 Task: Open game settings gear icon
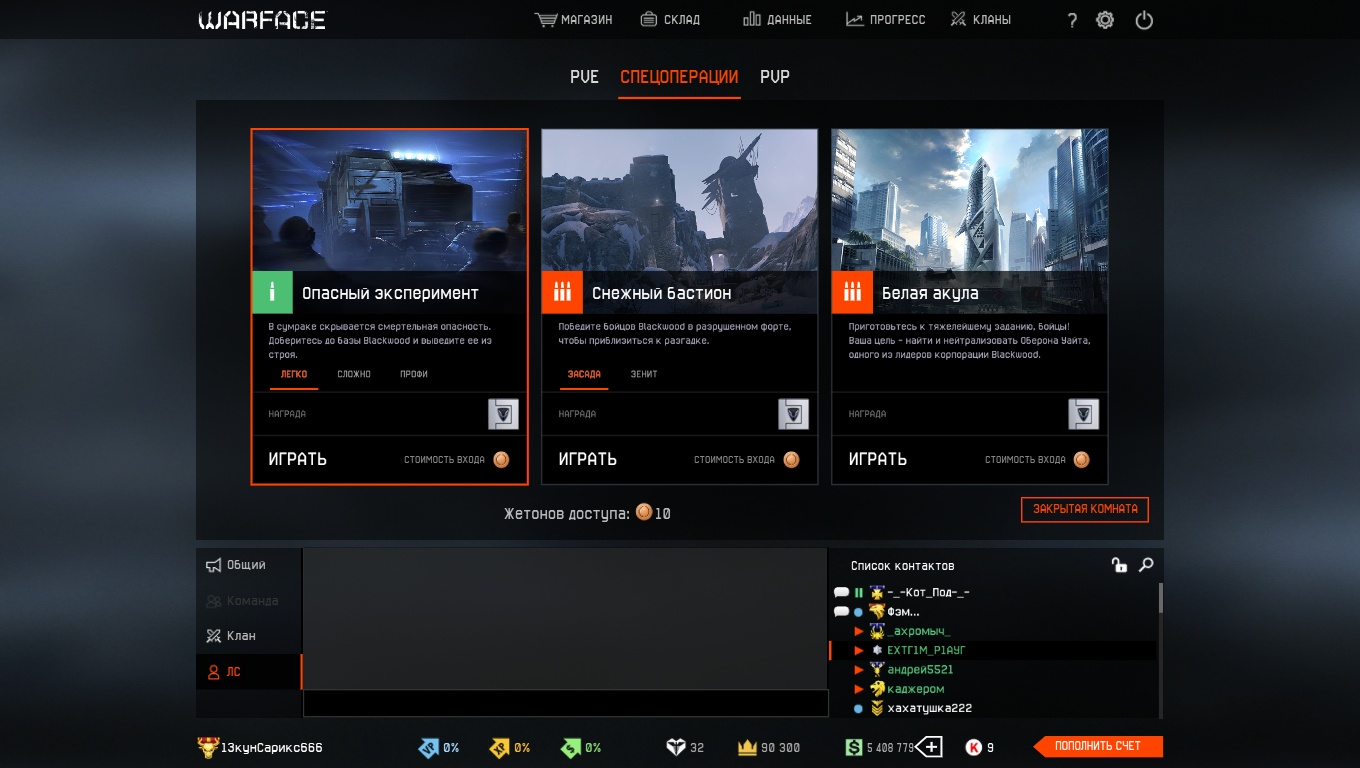tap(1105, 20)
